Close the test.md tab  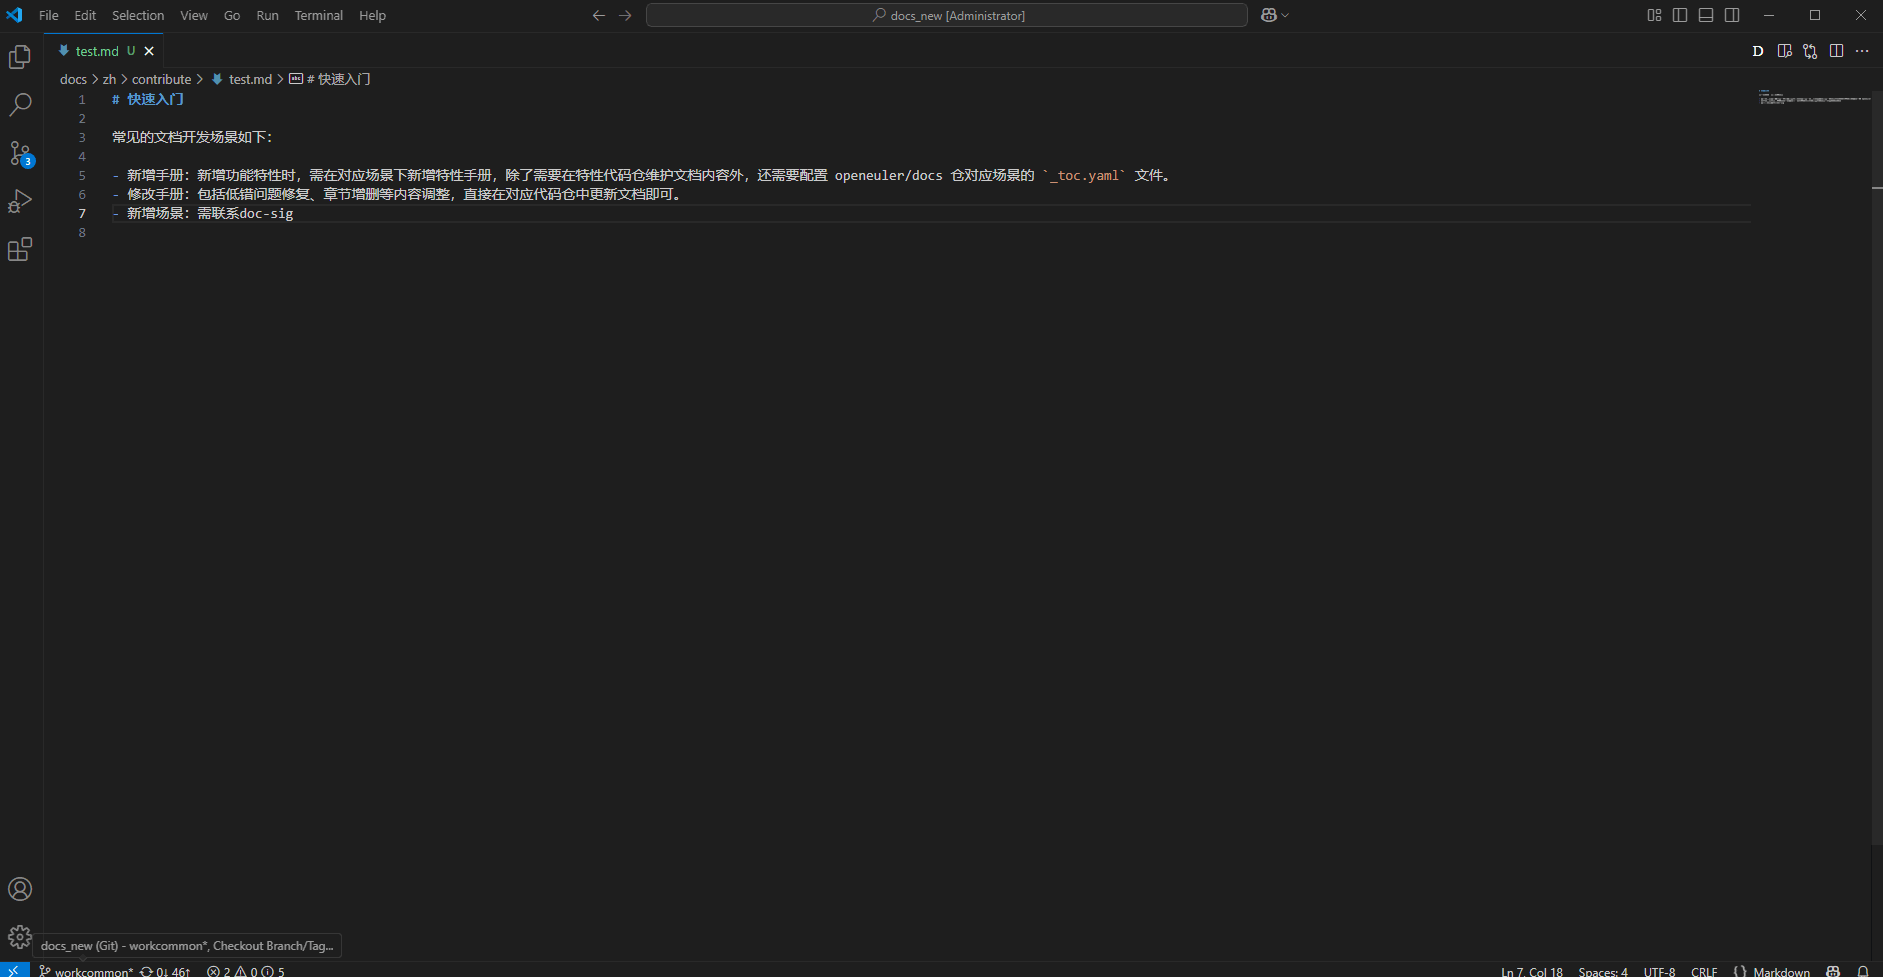(149, 51)
